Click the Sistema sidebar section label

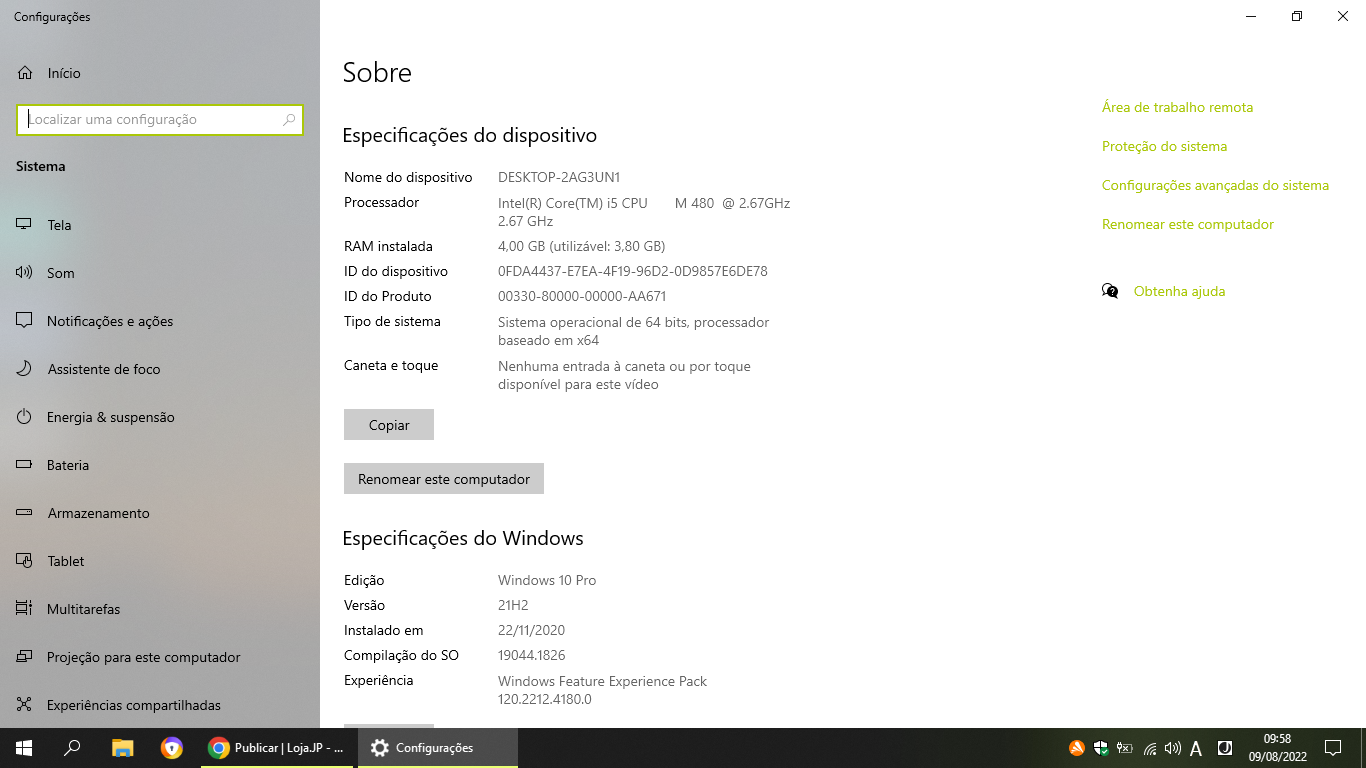[x=41, y=166]
